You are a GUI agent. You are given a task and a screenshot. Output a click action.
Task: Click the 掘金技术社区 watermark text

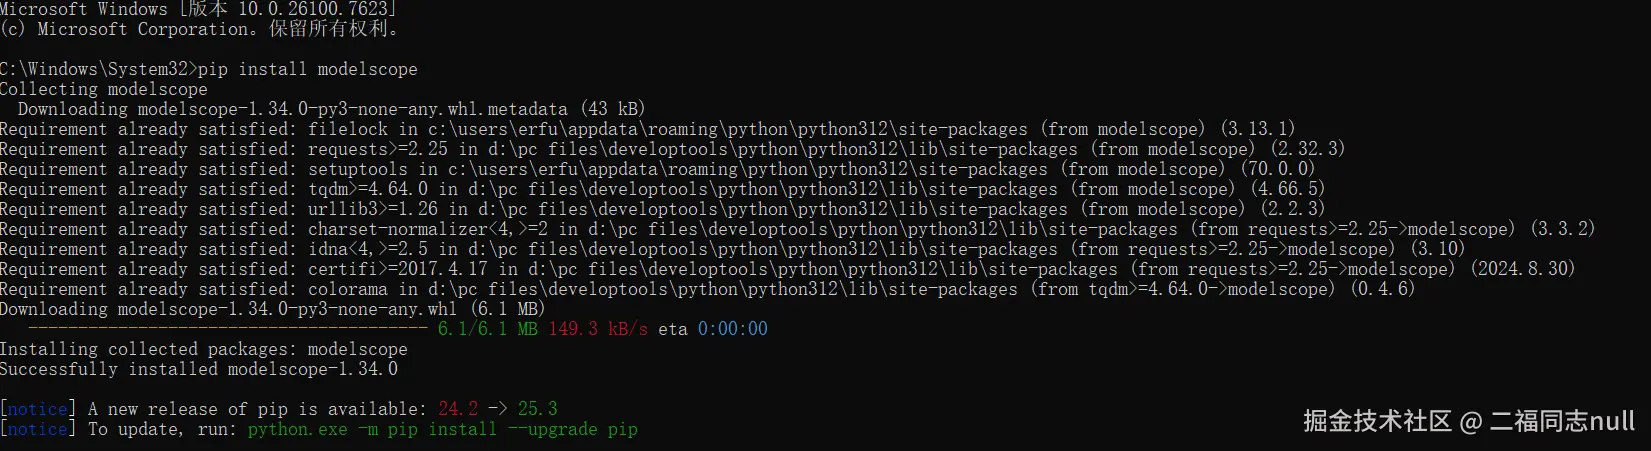(1376, 421)
